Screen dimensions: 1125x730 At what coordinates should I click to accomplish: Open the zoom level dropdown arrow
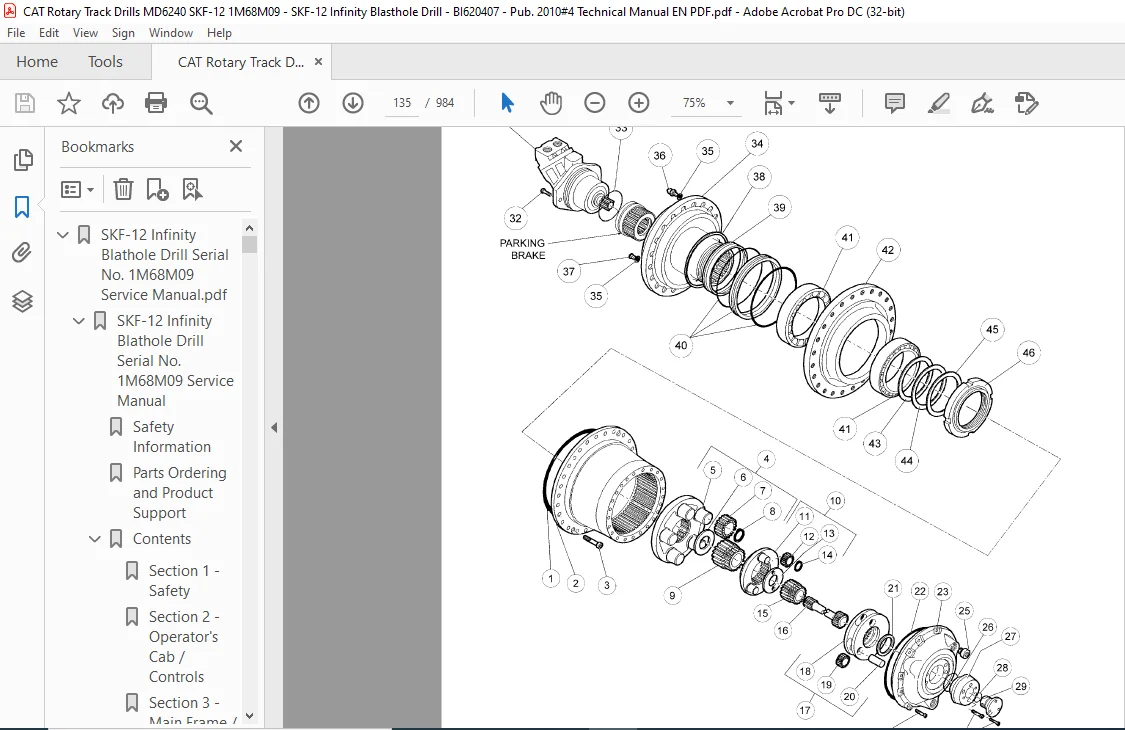730,103
